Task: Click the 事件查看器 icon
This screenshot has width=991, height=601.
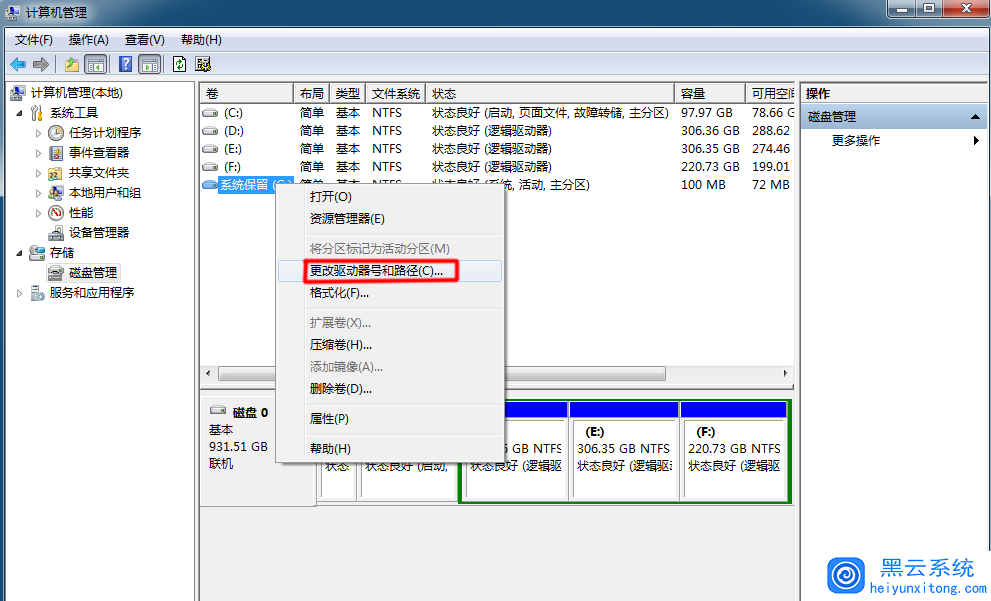Action: click(x=56, y=153)
